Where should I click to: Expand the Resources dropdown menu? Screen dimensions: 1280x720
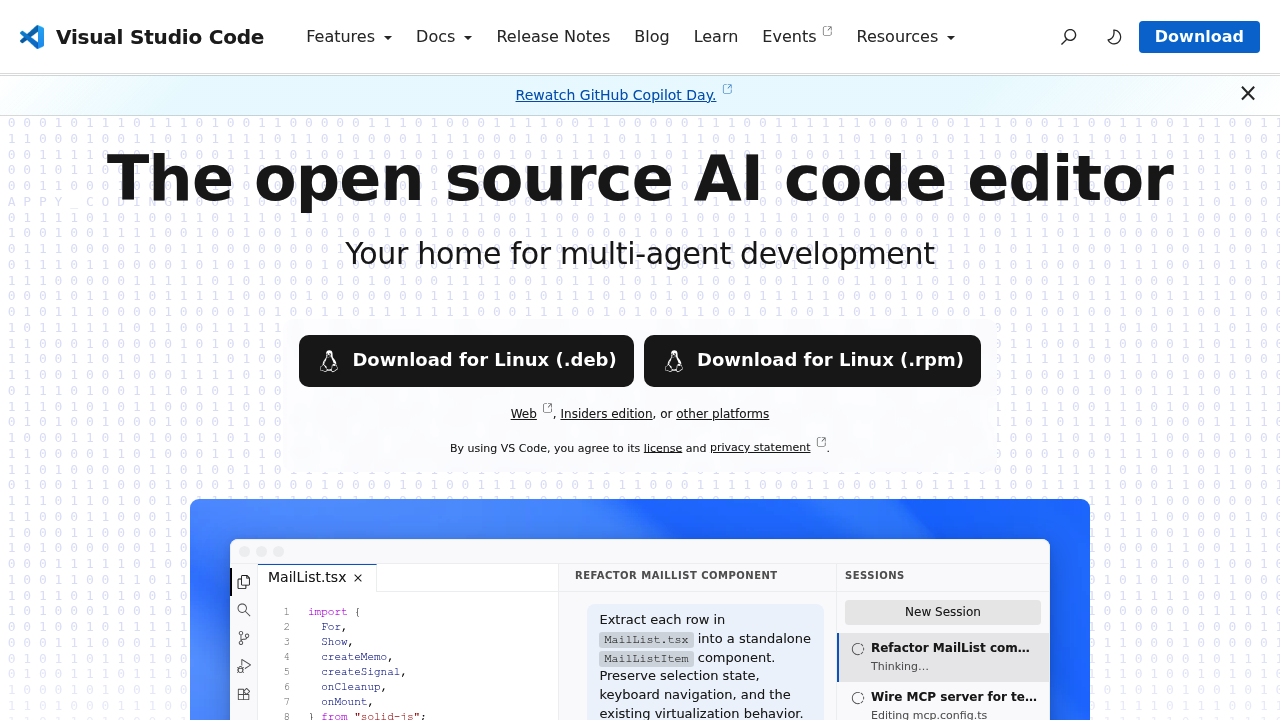(906, 37)
